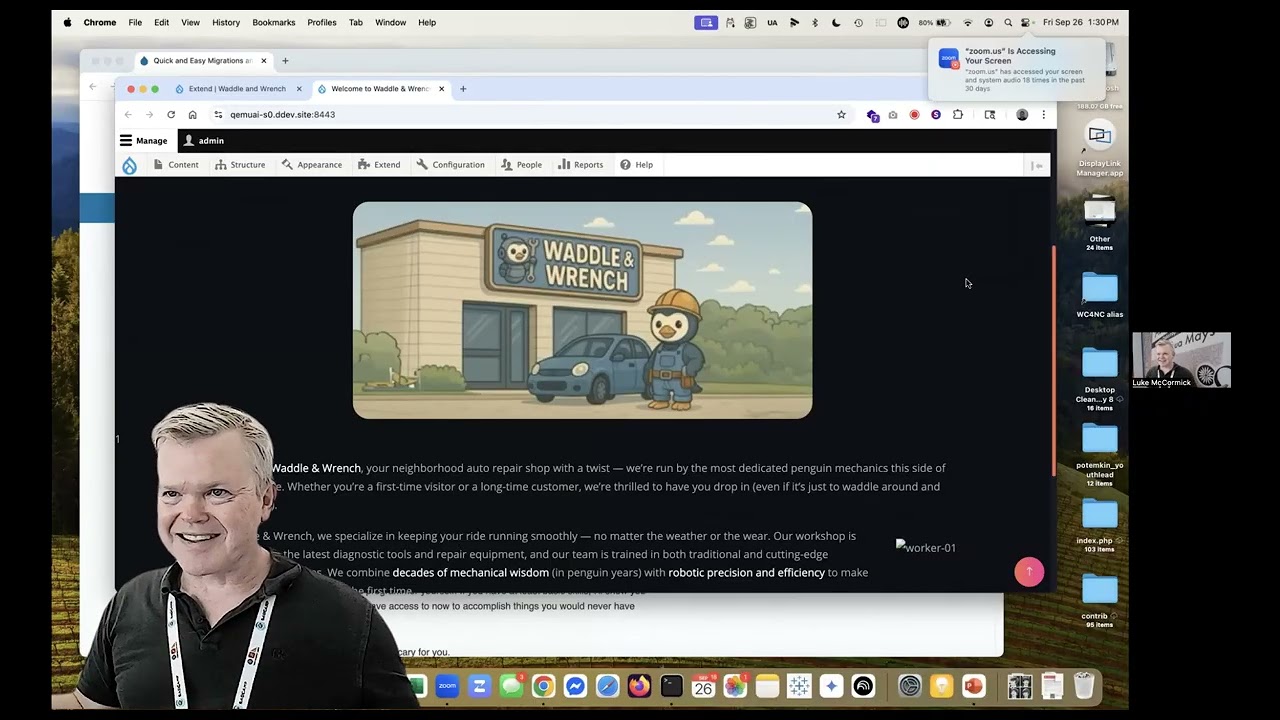
Task: Switch to the Welcome to Waddle & Wrench tab
Action: click(x=380, y=89)
